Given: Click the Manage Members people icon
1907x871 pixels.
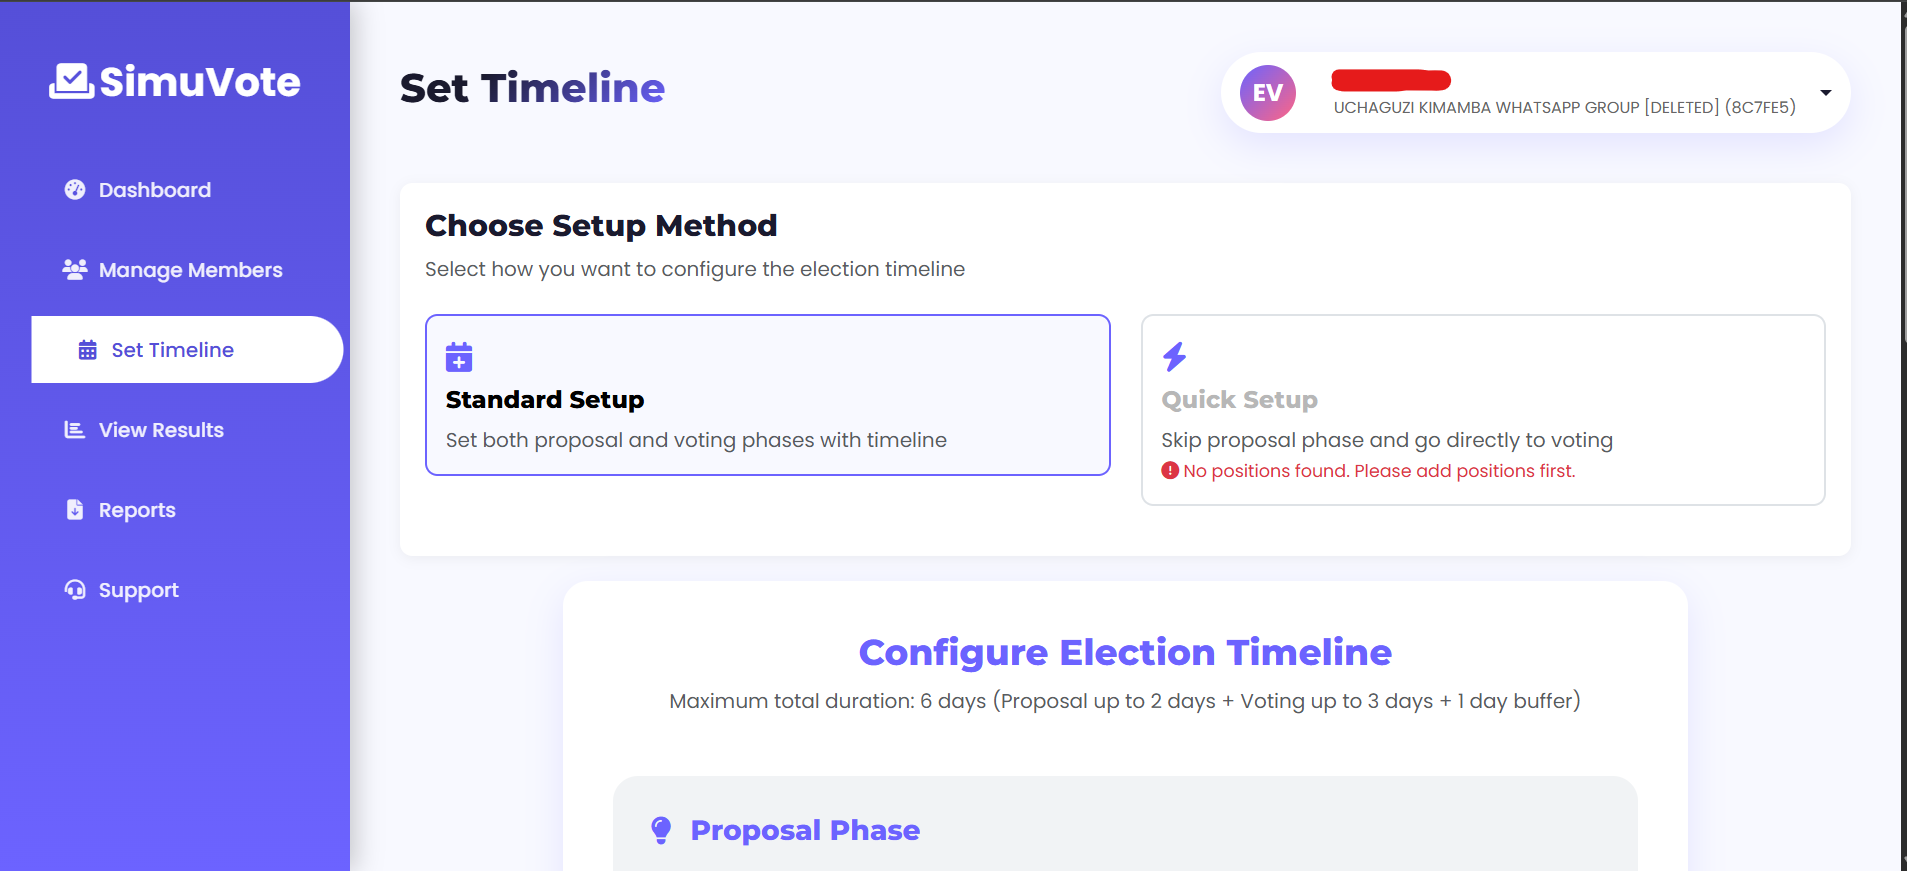Looking at the screenshot, I should click(x=73, y=269).
